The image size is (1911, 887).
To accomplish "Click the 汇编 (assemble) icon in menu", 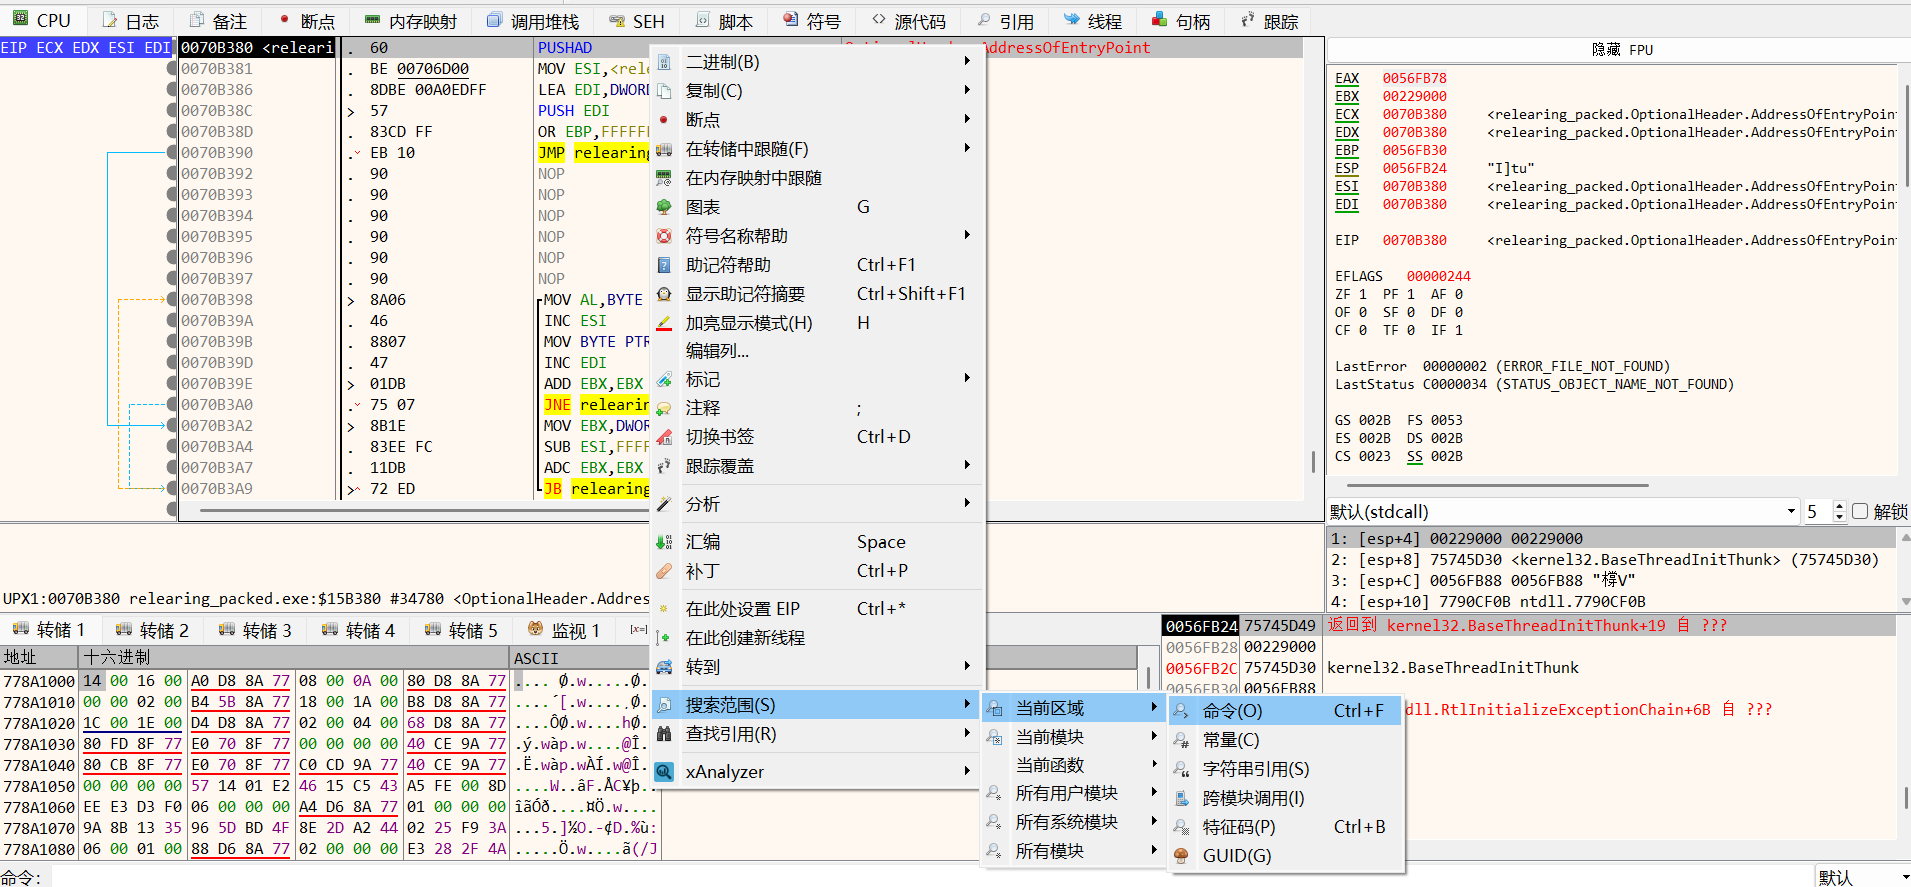I will click(x=664, y=542).
